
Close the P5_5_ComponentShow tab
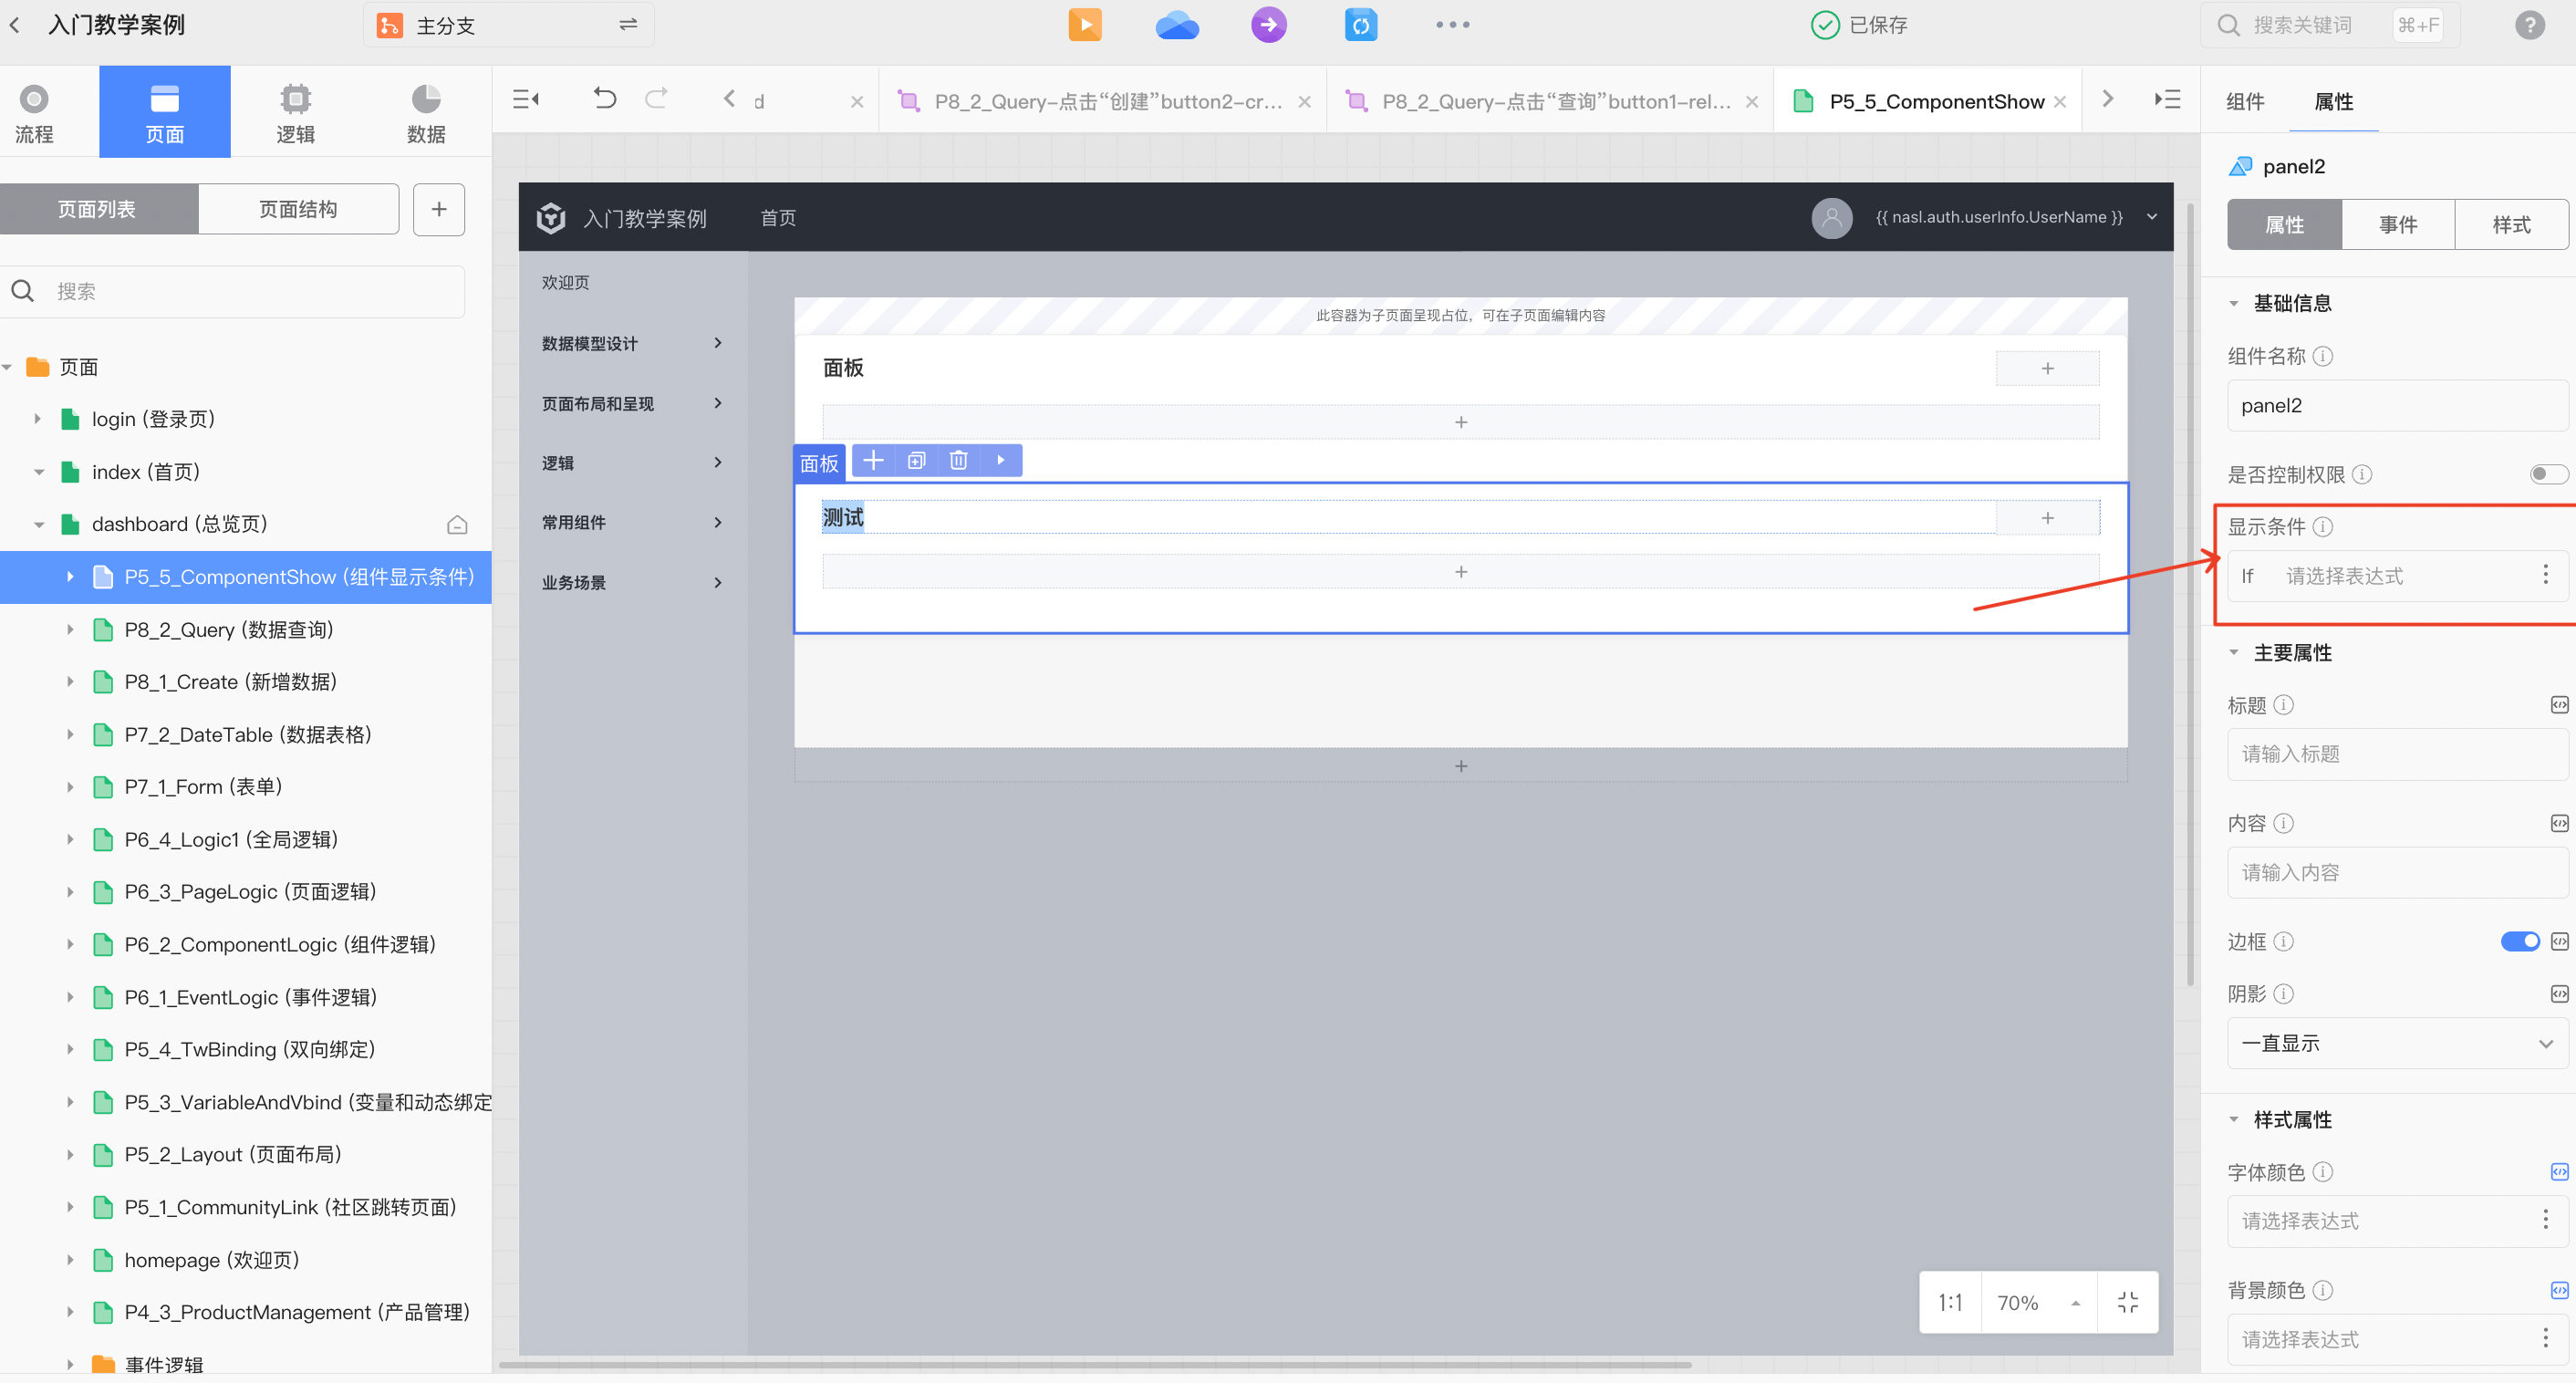pyautogui.click(x=2060, y=101)
